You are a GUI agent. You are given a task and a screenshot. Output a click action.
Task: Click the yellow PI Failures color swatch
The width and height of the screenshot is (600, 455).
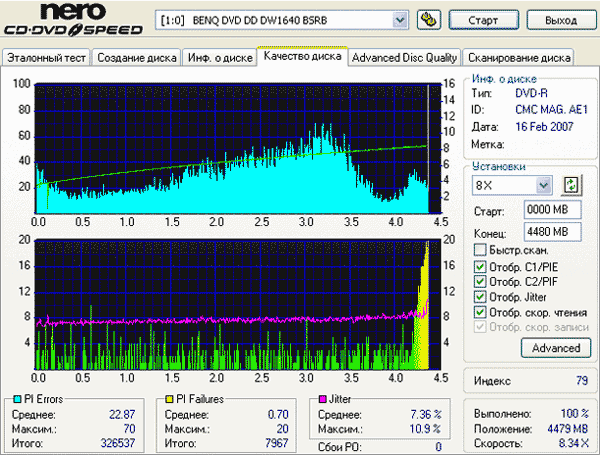click(169, 399)
